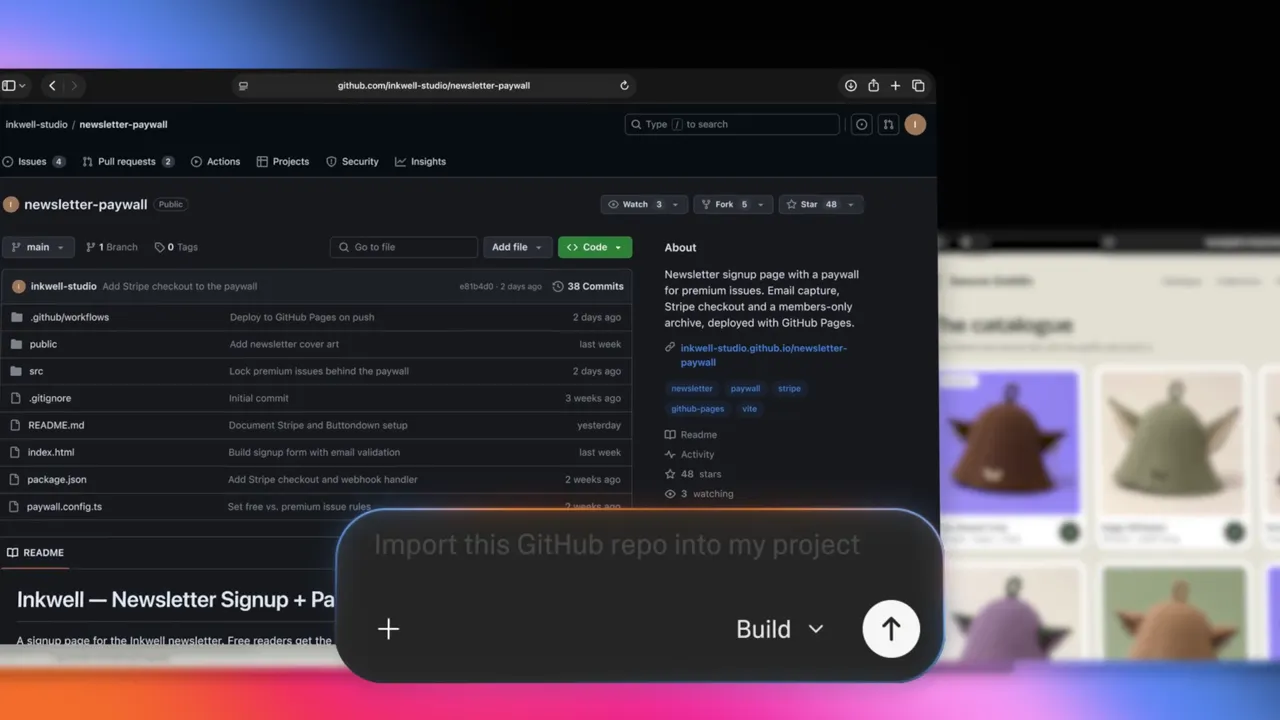
Task: Click the plus icon in the prompt box
Action: point(388,629)
